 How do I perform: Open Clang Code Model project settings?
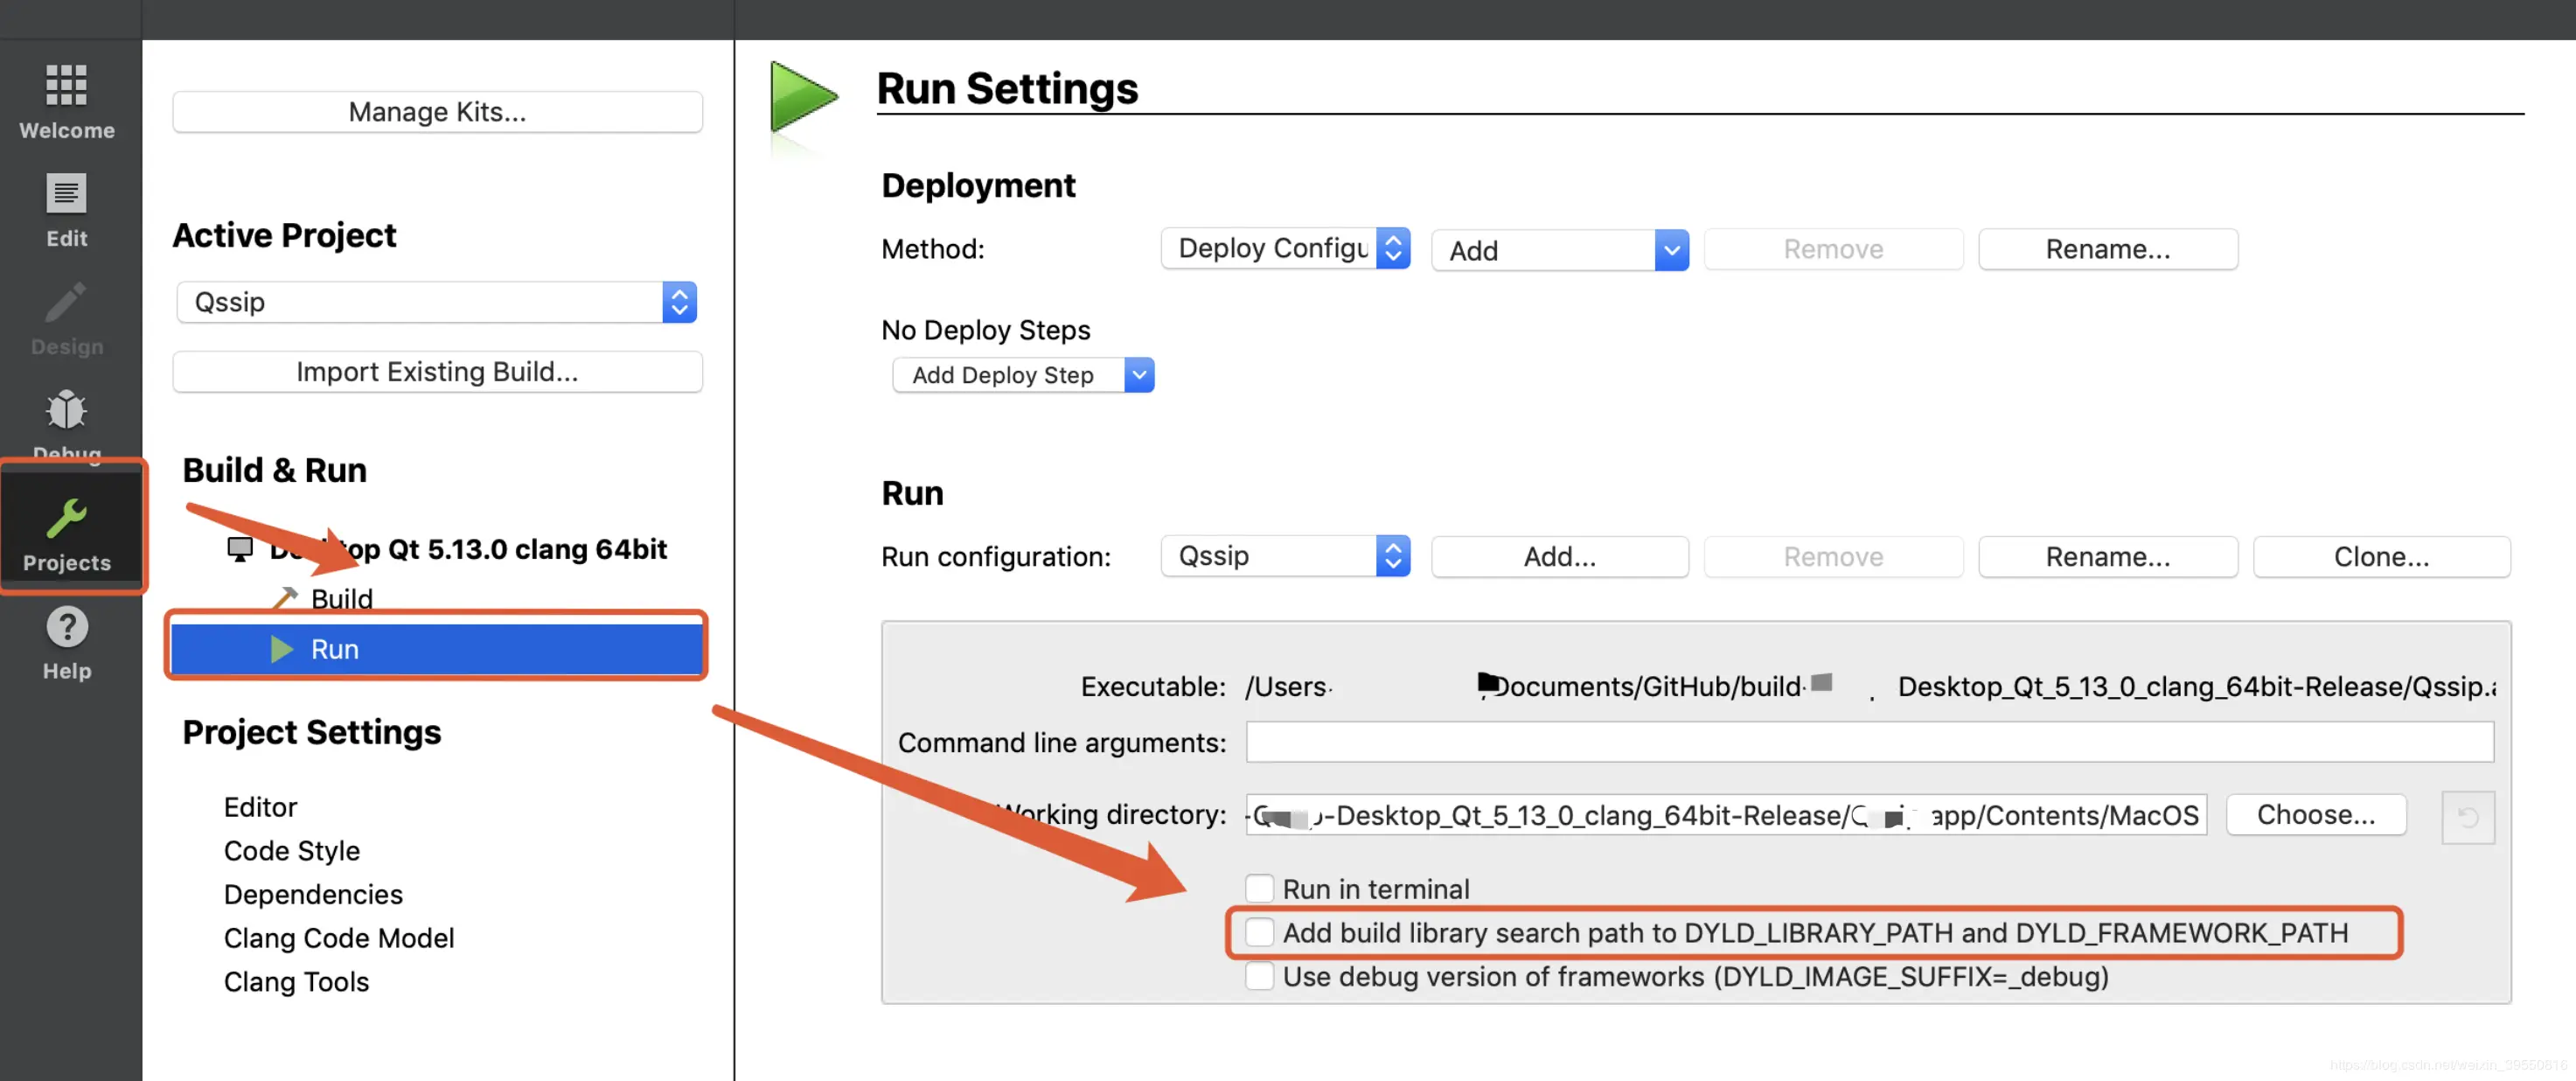click(x=338, y=938)
